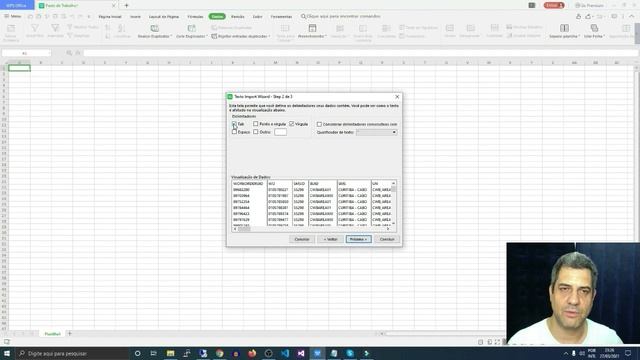Click the sort ascending icon
Screen dimensions: 640x360
(x=107, y=28)
